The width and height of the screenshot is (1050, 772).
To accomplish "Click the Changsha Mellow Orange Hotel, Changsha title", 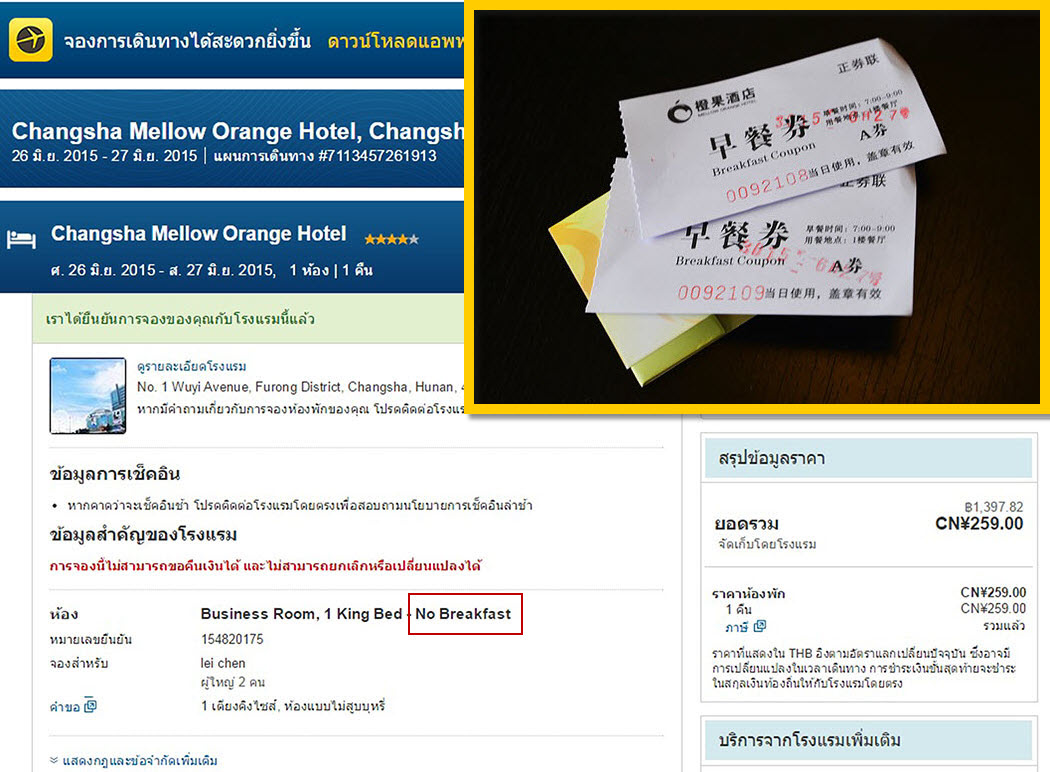I will point(238,131).
